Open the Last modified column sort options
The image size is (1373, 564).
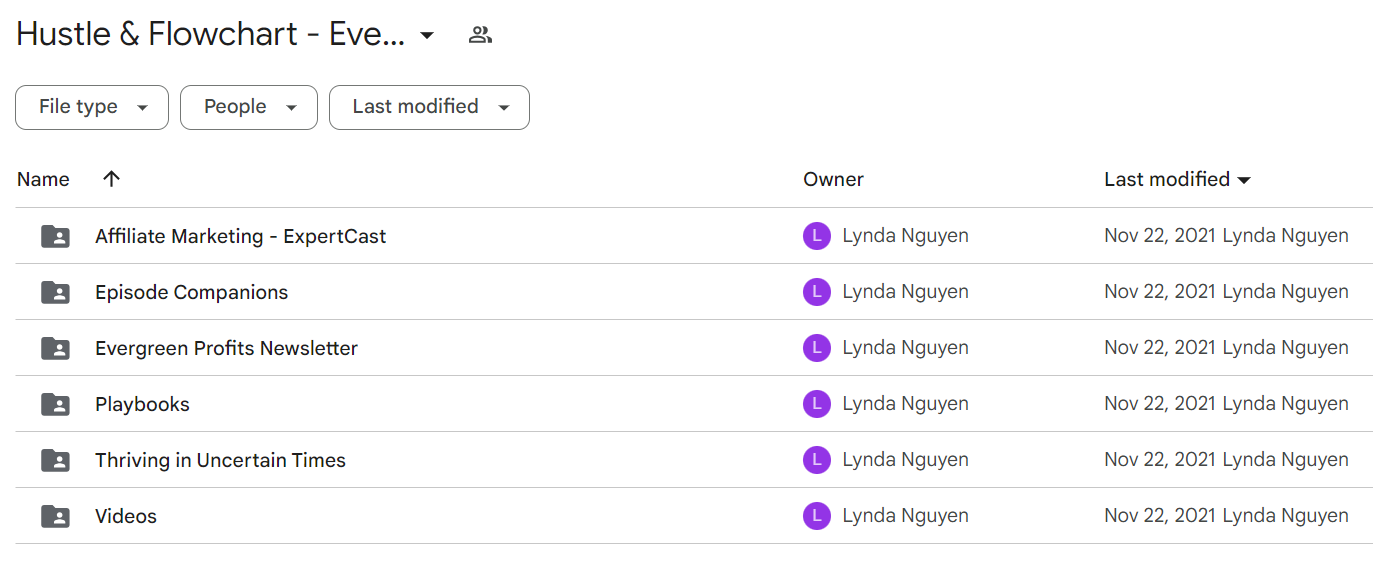point(1177,180)
